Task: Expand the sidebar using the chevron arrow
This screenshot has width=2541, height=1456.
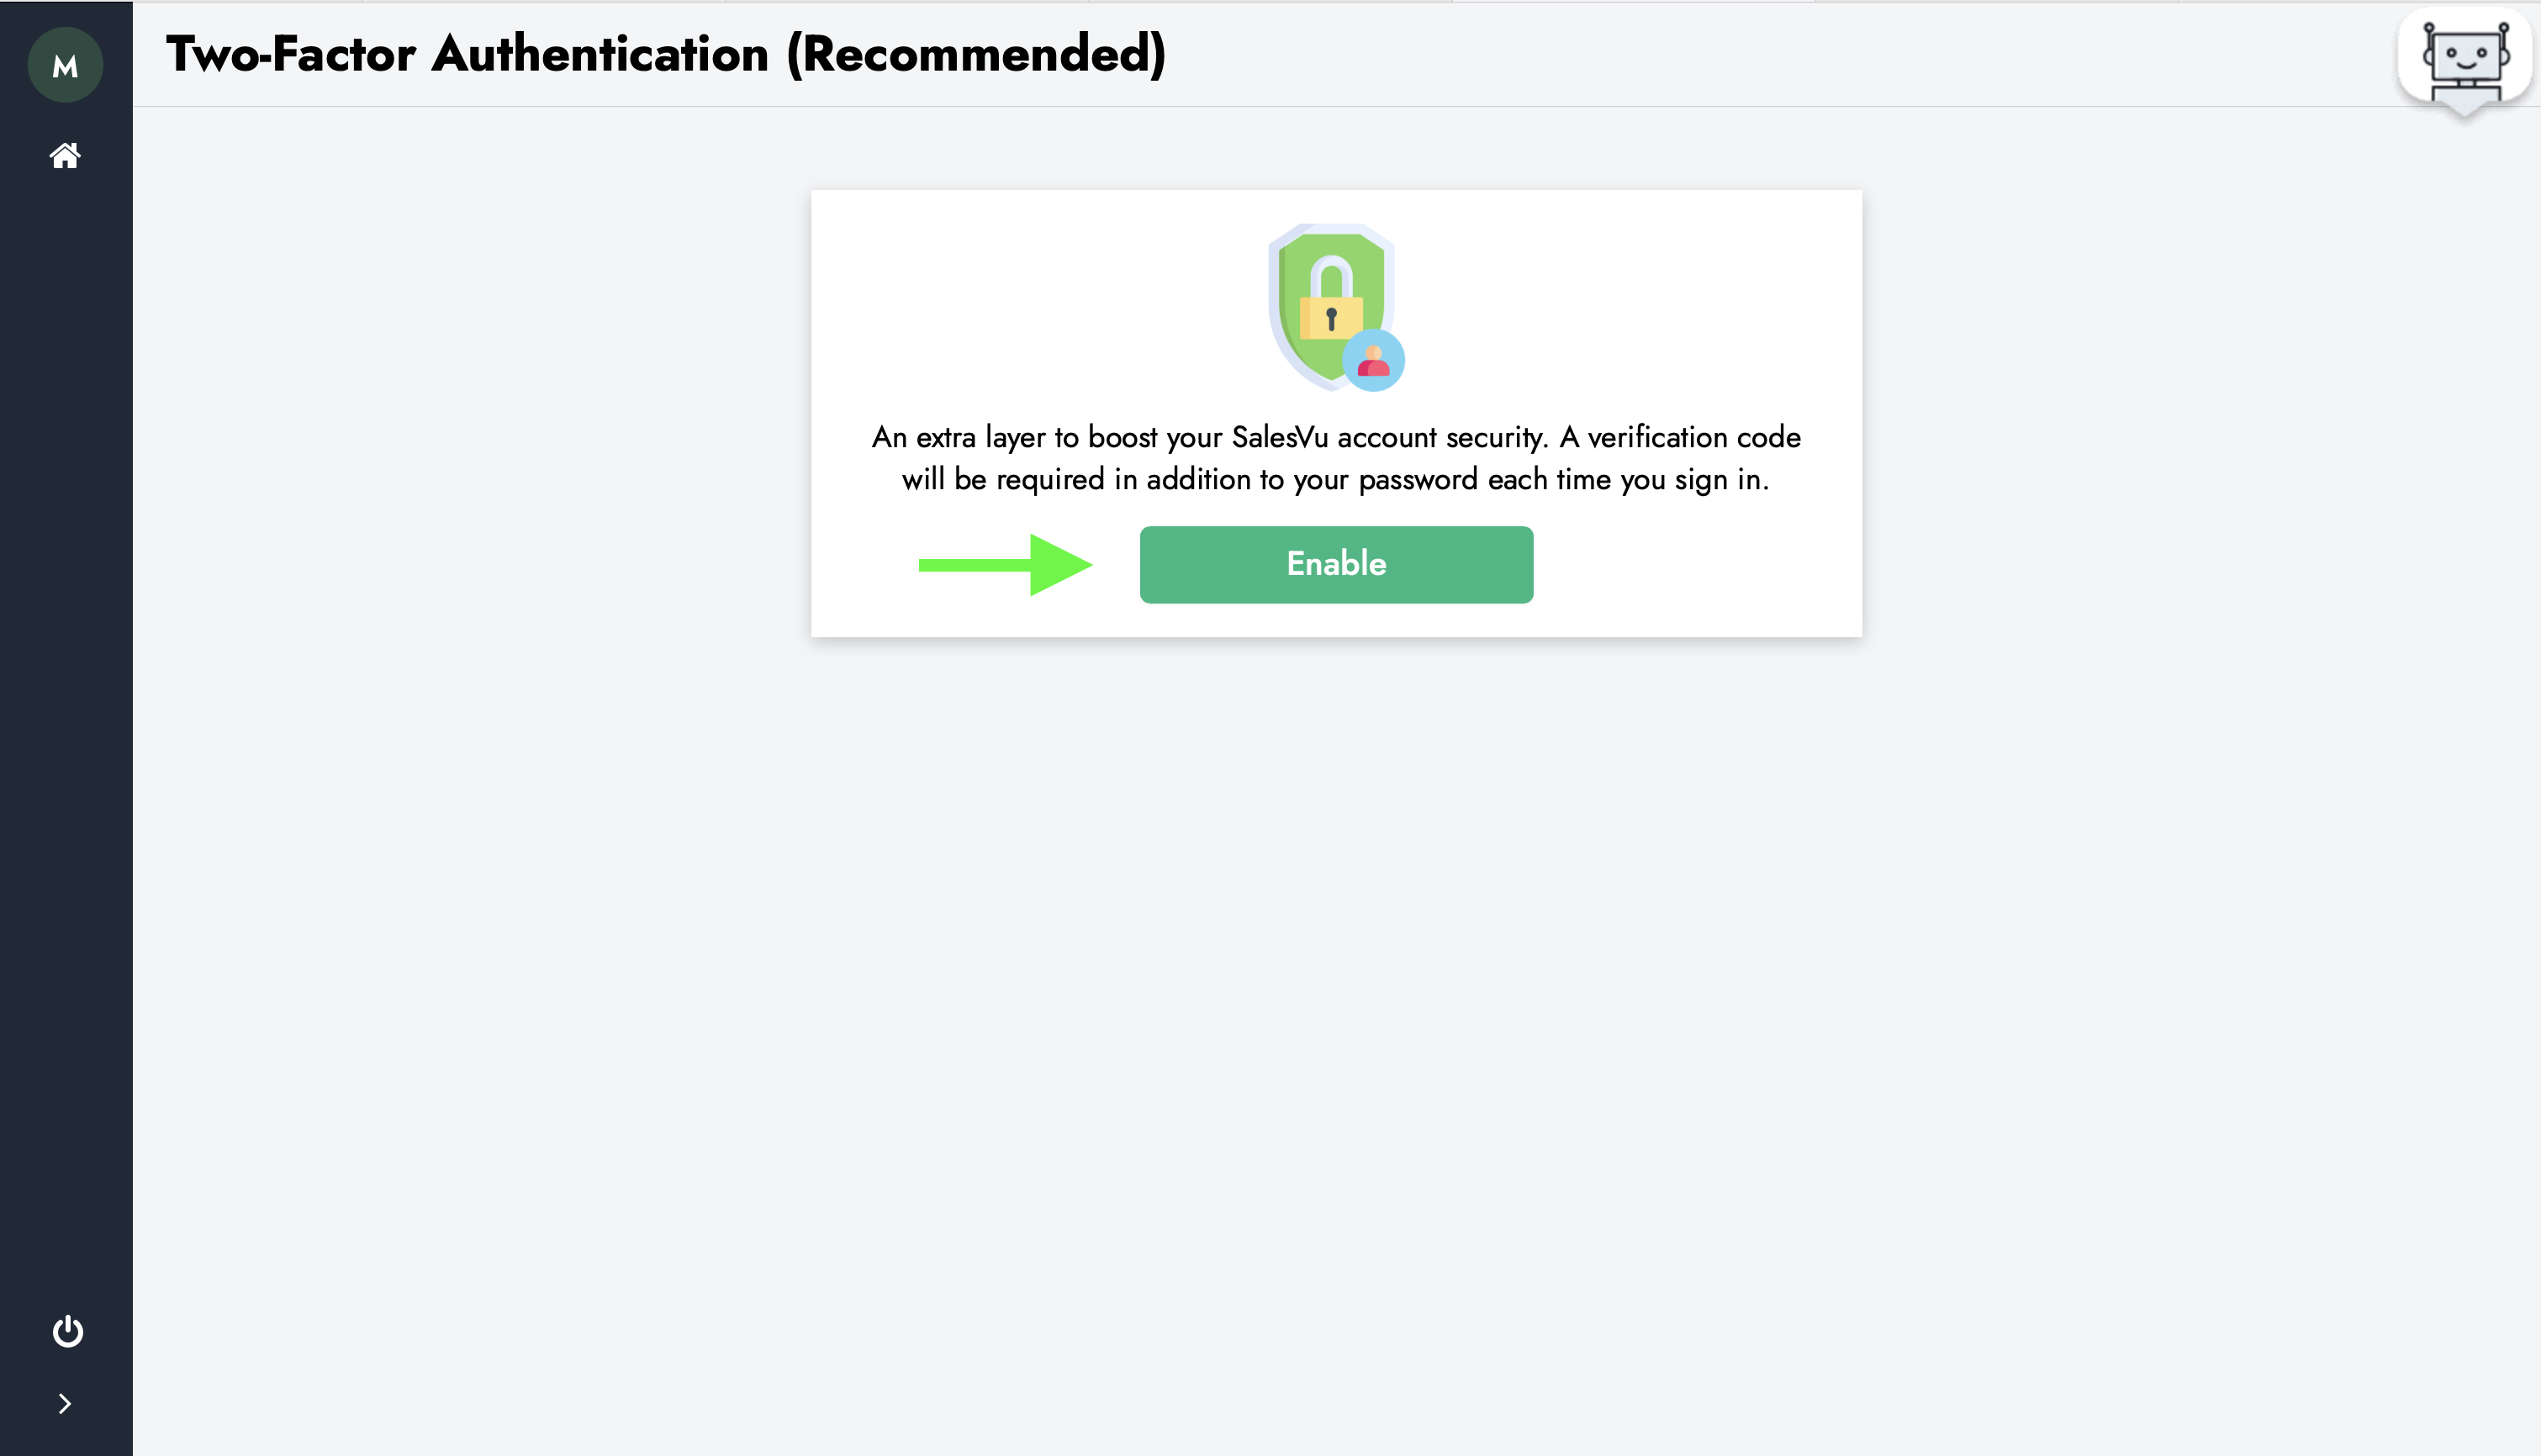Action: 65,1404
